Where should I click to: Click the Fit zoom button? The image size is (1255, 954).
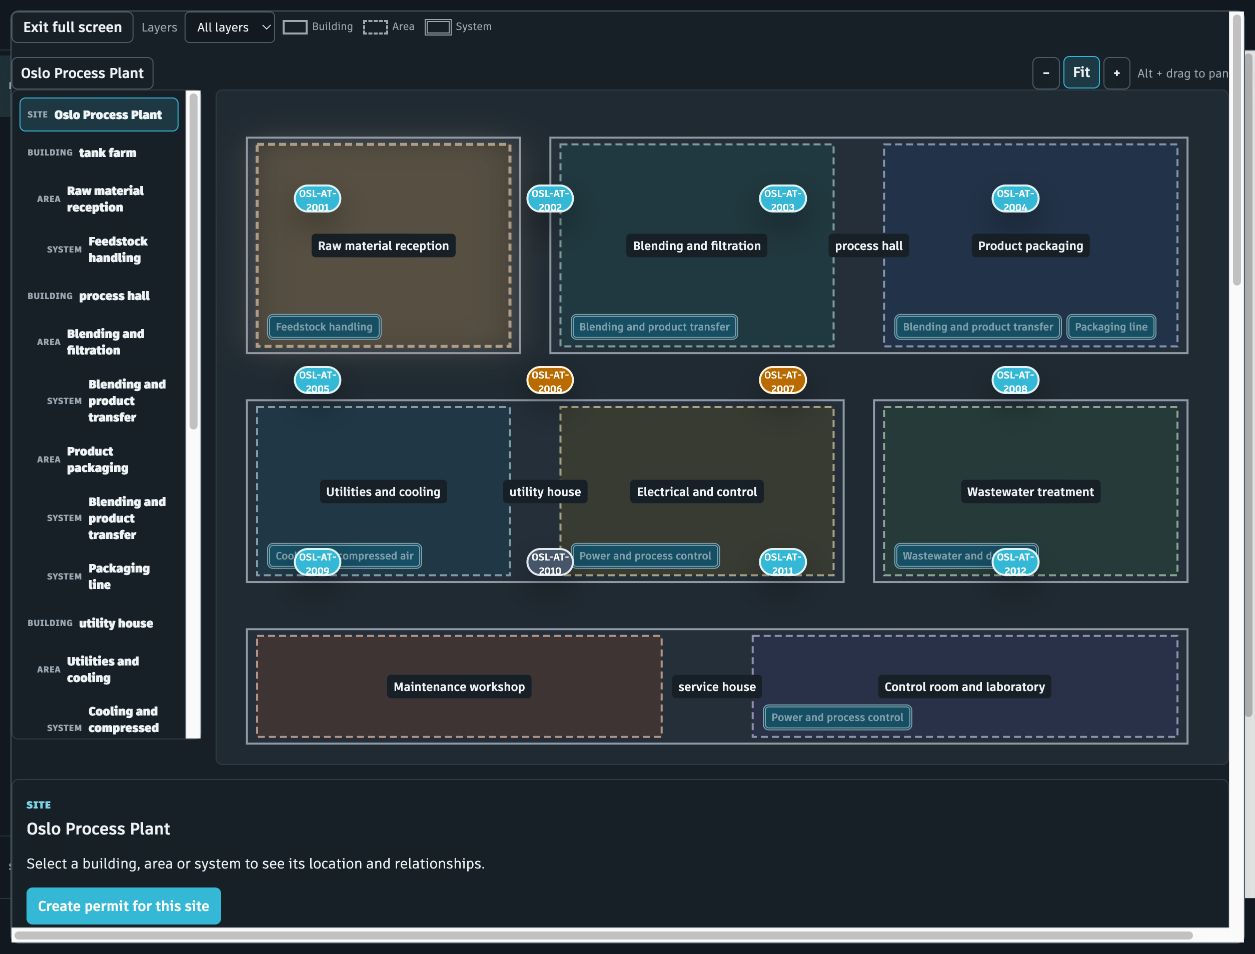pos(1082,72)
